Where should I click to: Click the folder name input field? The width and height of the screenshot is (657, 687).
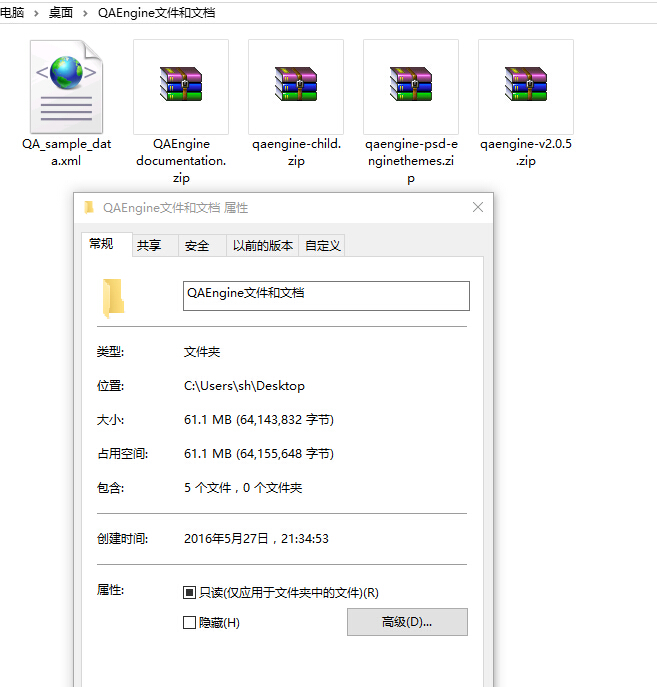[x=326, y=296]
